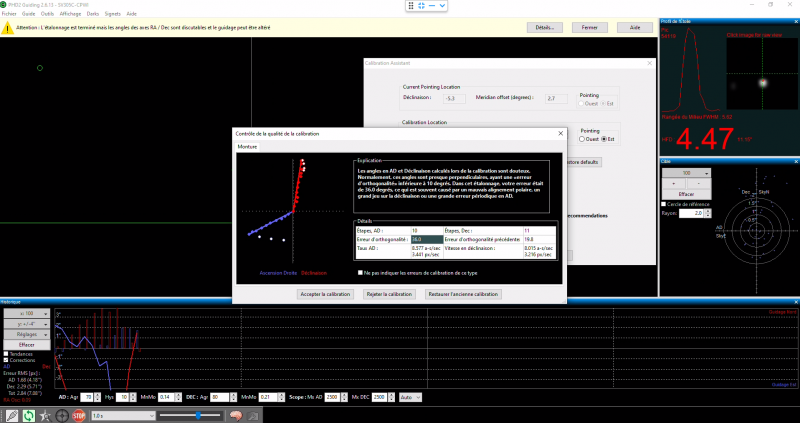The image size is (800, 423).
Task: Close the Calibration Assistant window
Action: (649, 63)
